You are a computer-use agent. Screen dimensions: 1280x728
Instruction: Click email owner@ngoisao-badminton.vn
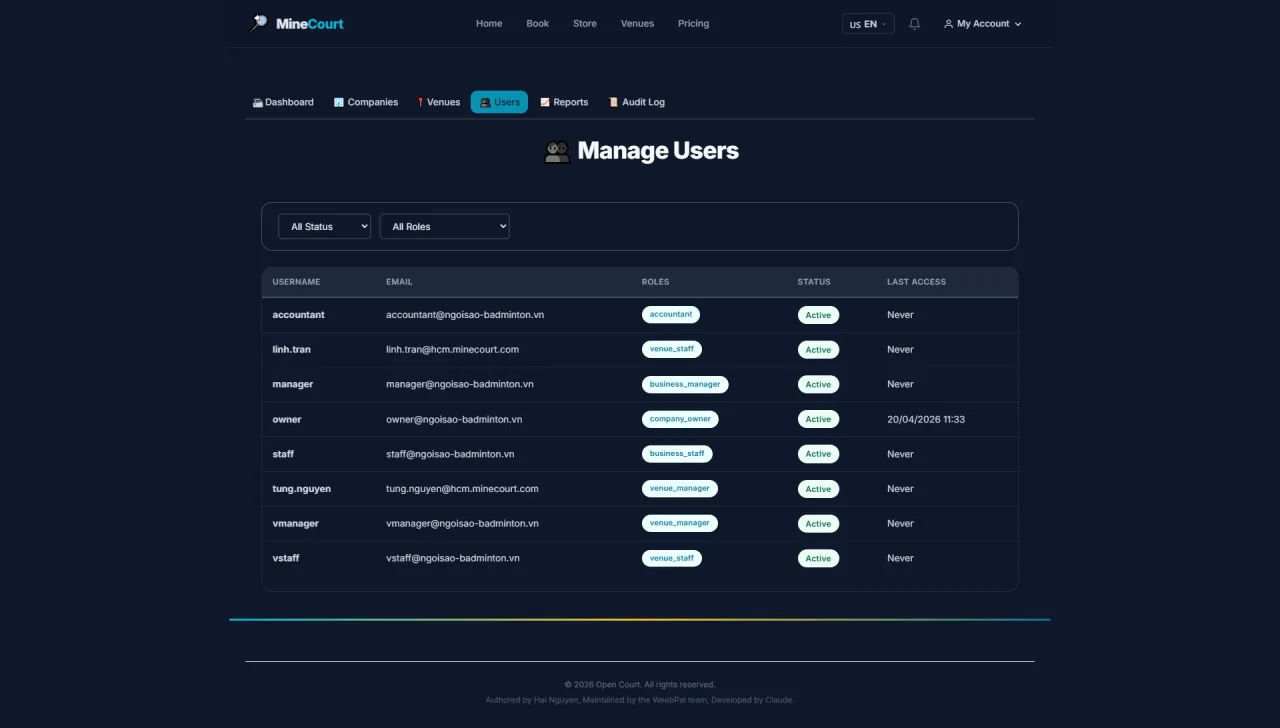pyautogui.click(x=454, y=419)
